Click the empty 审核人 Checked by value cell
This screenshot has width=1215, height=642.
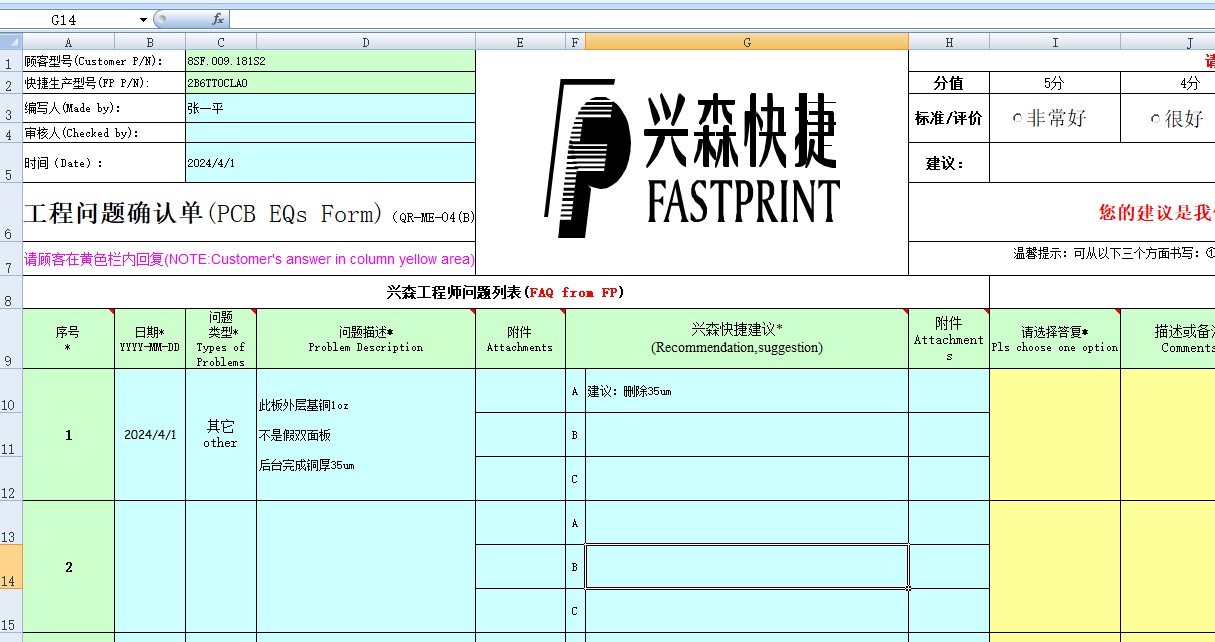pos(330,133)
